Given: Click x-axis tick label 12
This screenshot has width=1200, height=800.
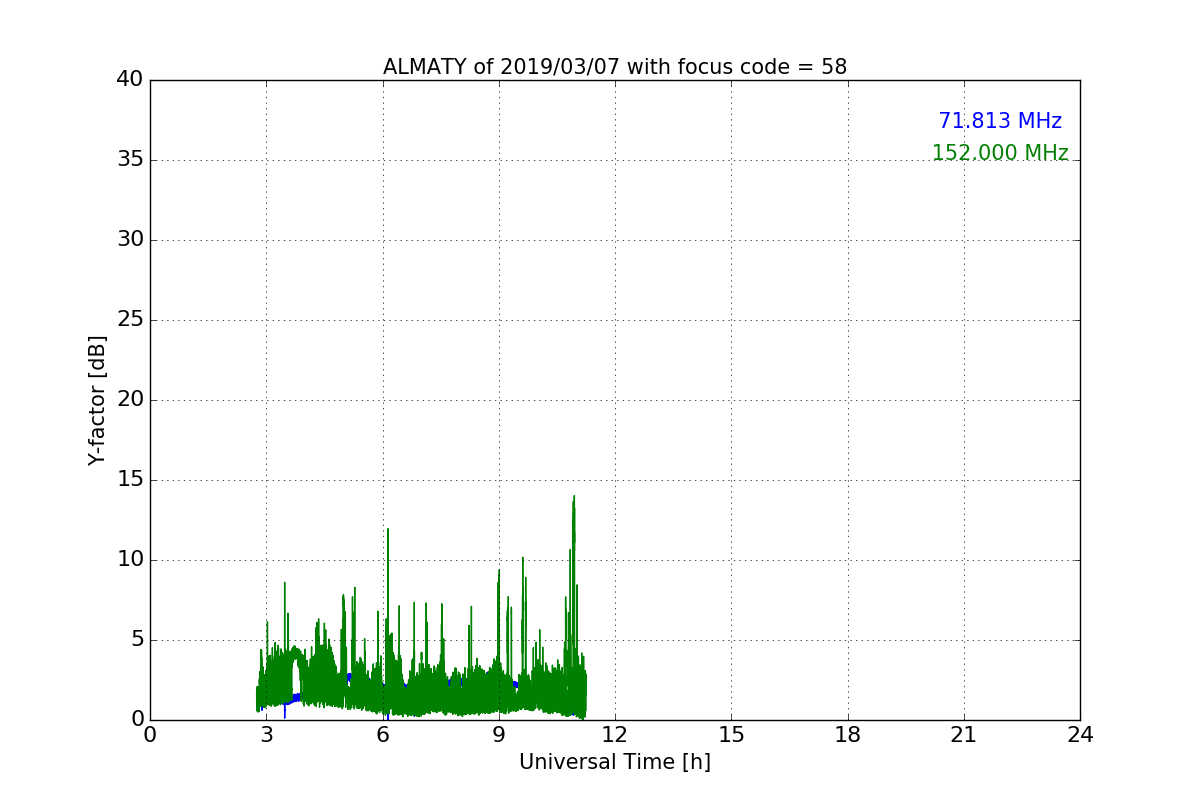Looking at the screenshot, I should point(615,735).
